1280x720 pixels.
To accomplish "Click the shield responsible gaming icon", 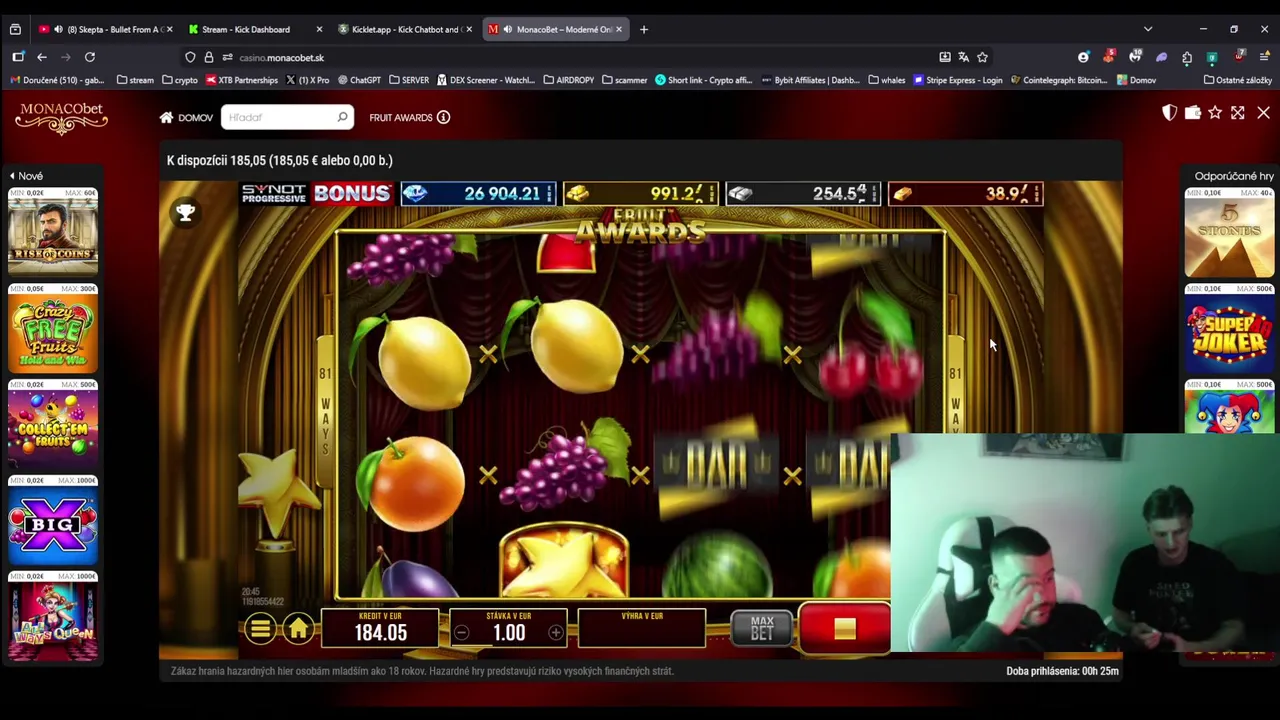I will click(1169, 113).
